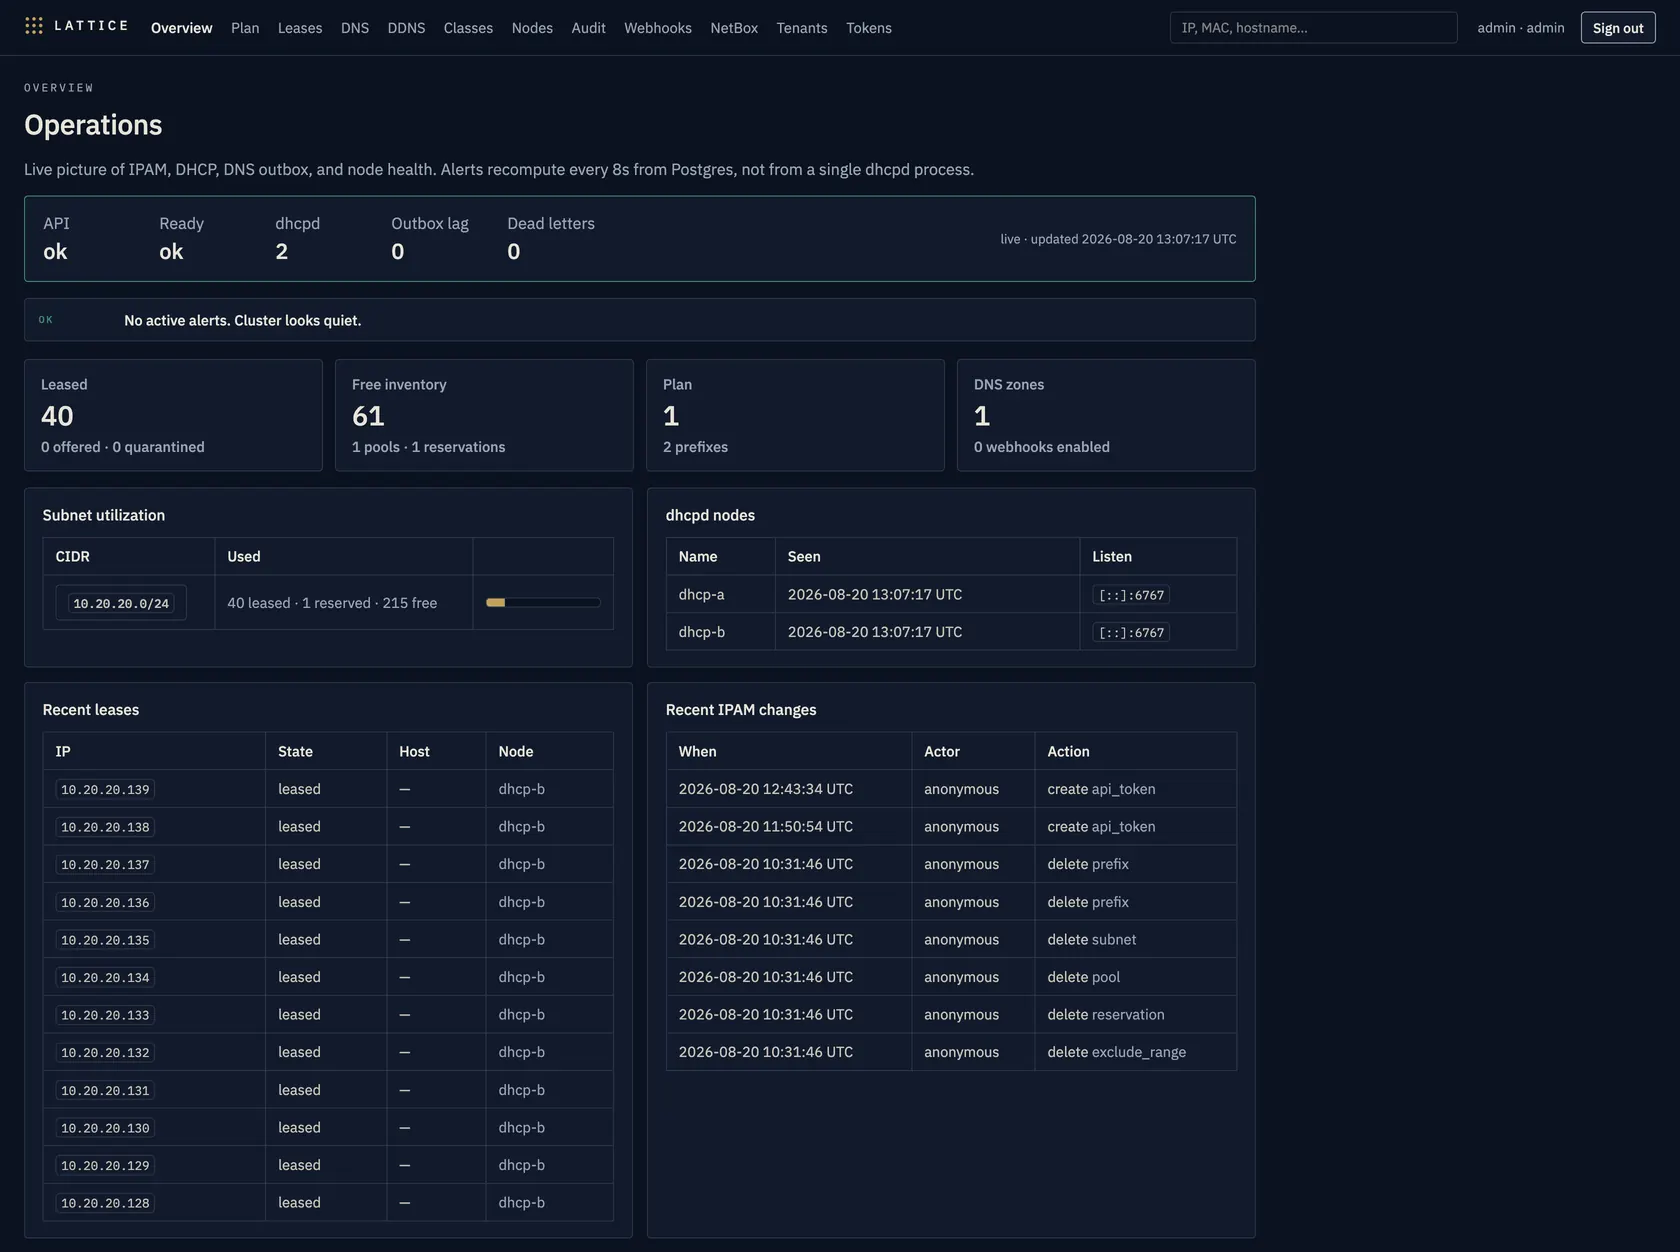Open the Overview tab
This screenshot has height=1252, width=1680.
click(x=181, y=28)
